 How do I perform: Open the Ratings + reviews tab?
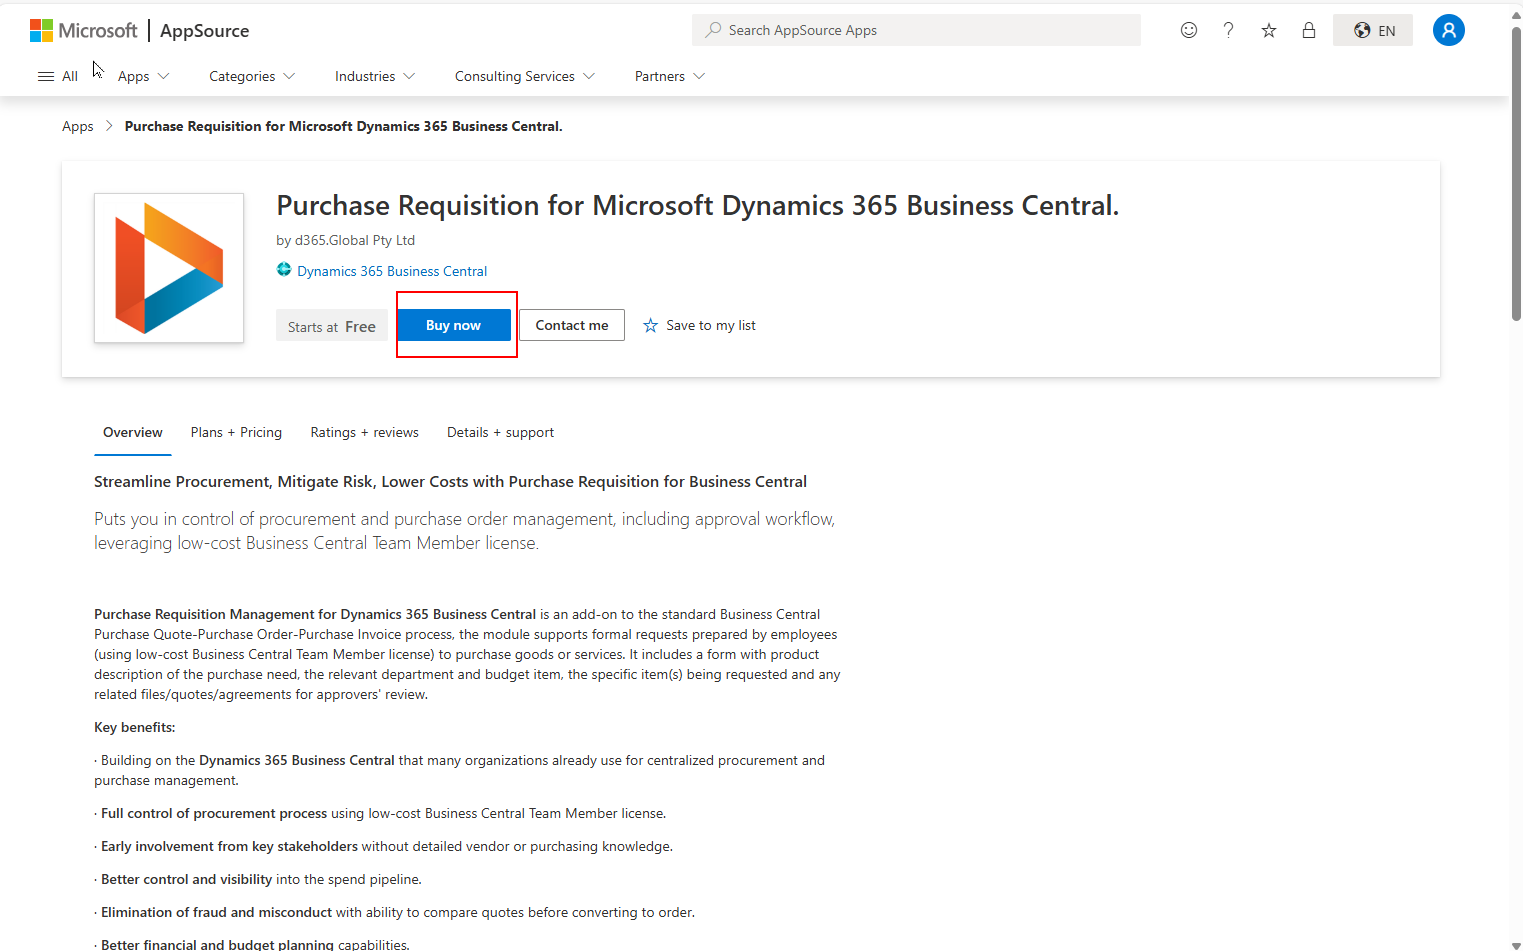coord(364,432)
